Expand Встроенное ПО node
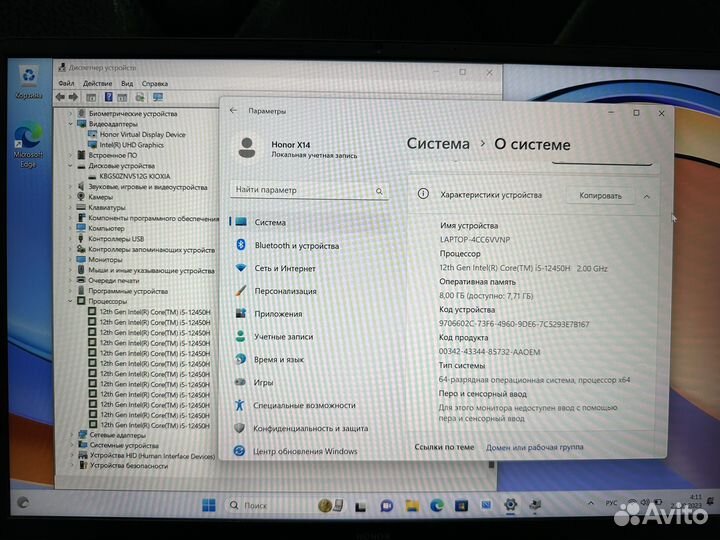Screen dimensions: 720x540 click(x=70, y=155)
